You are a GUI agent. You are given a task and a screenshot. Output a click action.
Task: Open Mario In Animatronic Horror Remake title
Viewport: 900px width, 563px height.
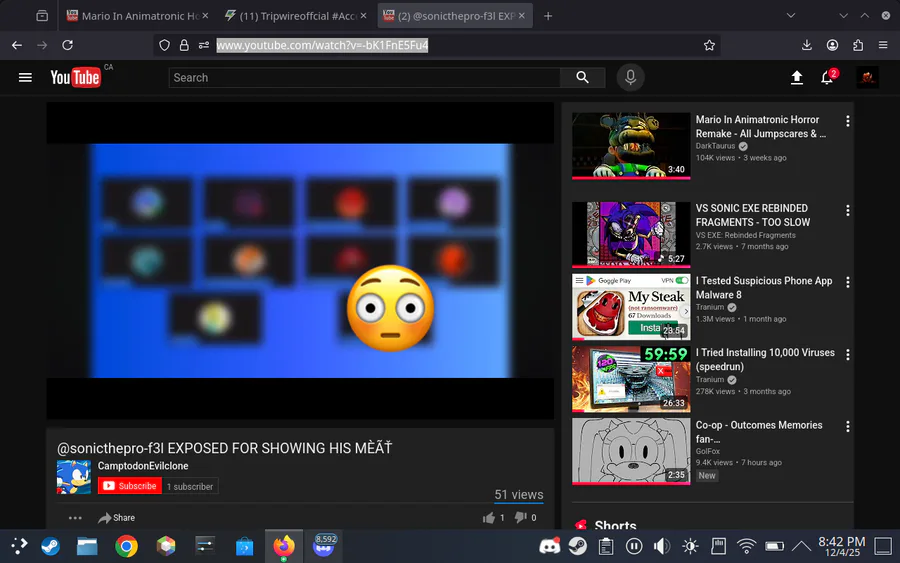coord(761,126)
